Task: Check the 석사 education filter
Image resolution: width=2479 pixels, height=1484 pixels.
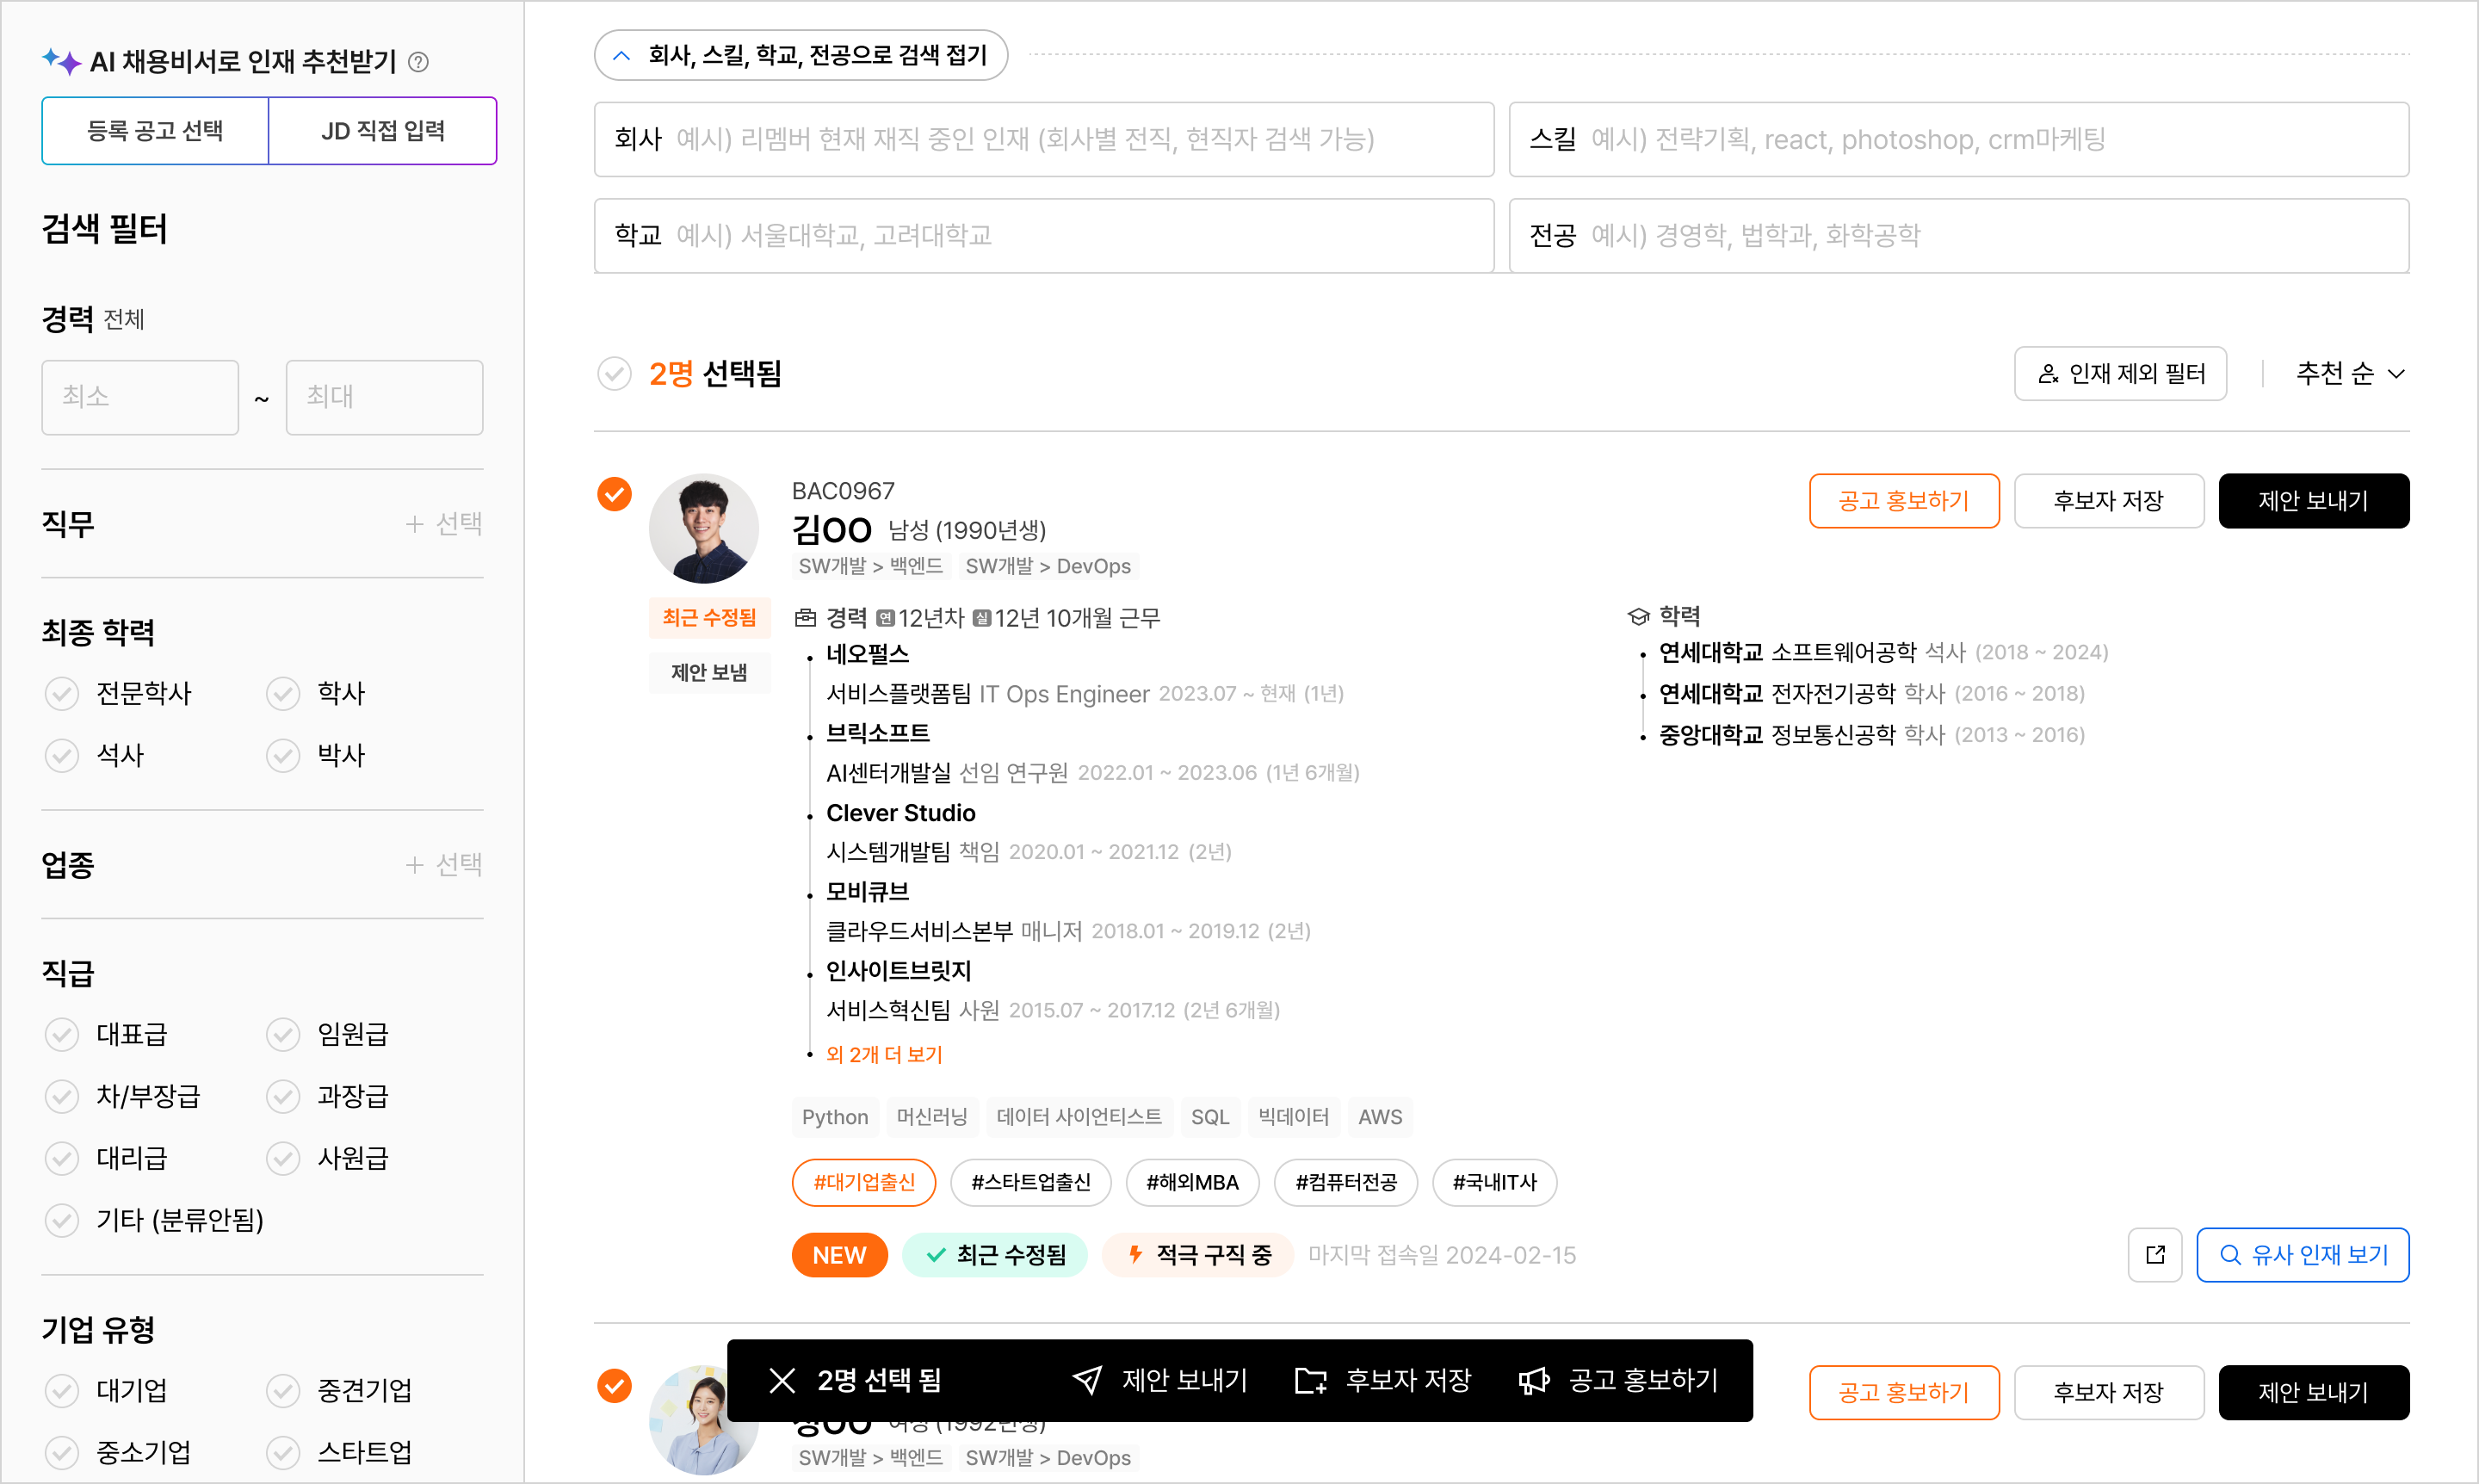Action: pos(62,755)
